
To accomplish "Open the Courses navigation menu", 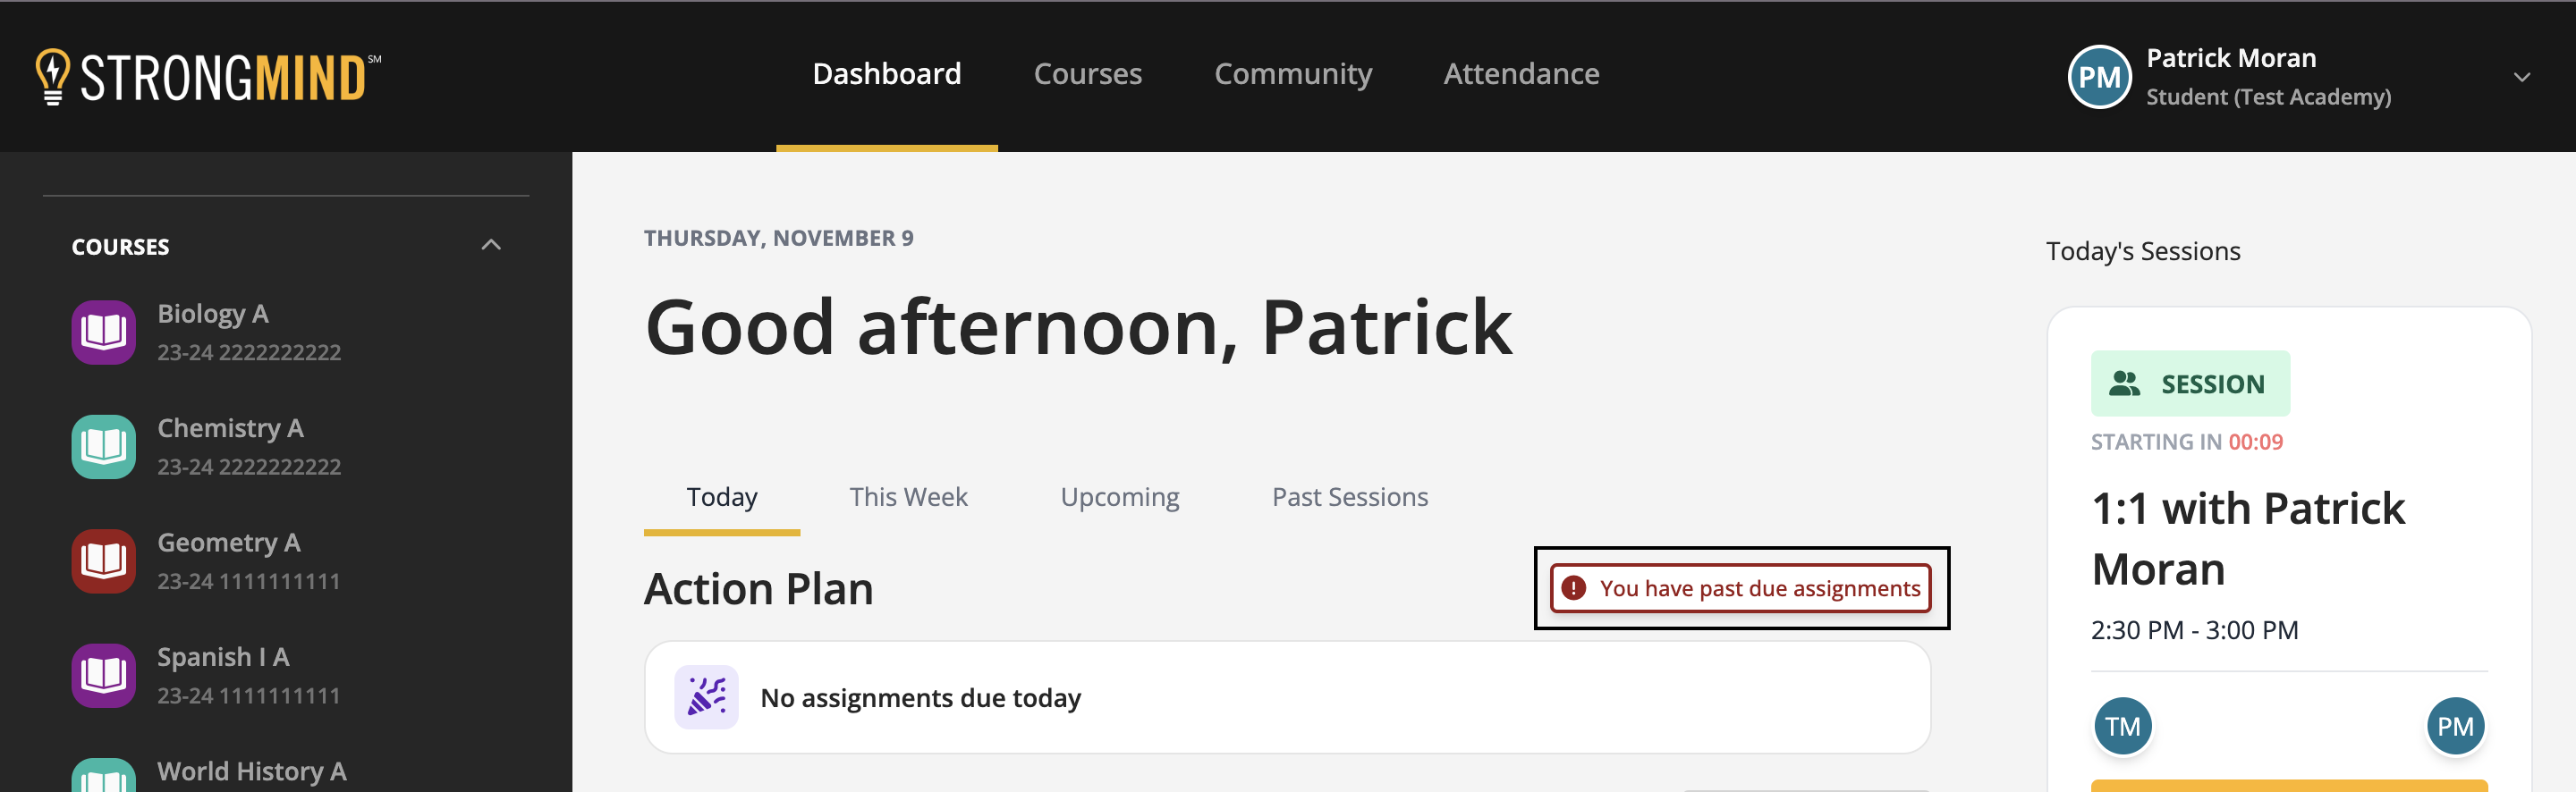I will click(1087, 74).
